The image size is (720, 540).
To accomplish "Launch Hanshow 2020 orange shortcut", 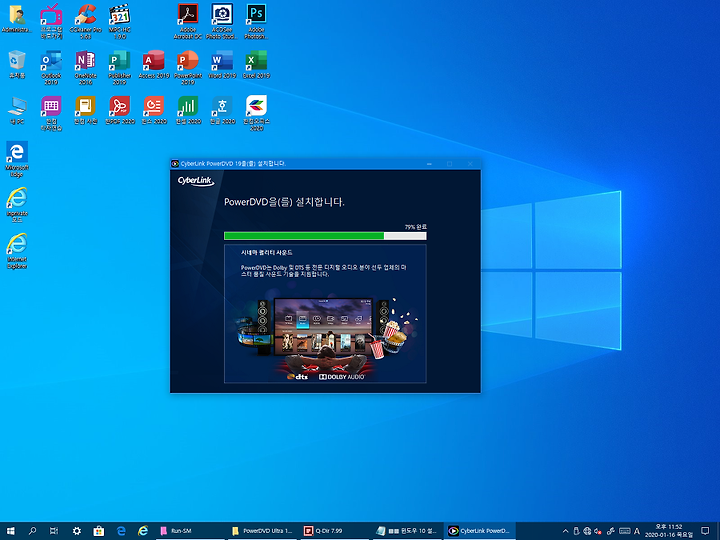I will click(154, 110).
